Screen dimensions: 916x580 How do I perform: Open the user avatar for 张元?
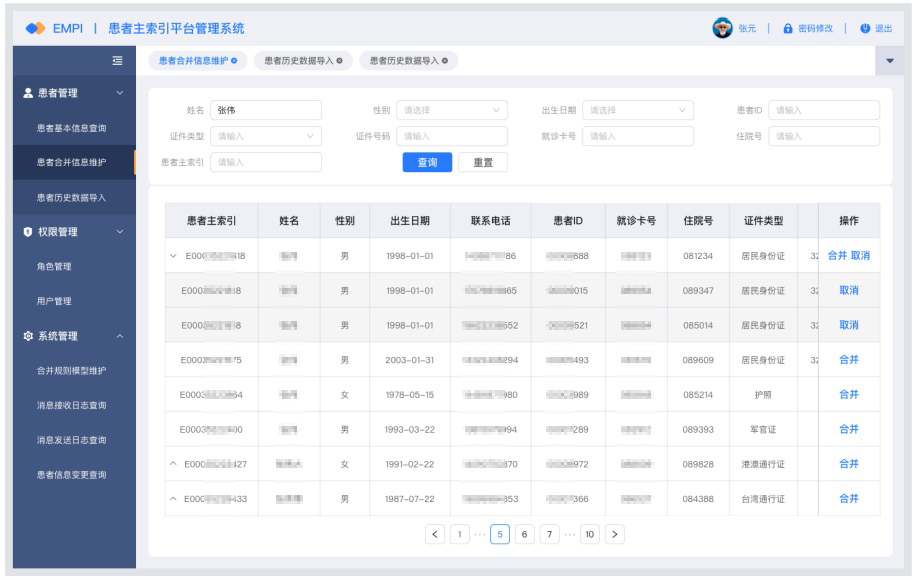(x=723, y=28)
